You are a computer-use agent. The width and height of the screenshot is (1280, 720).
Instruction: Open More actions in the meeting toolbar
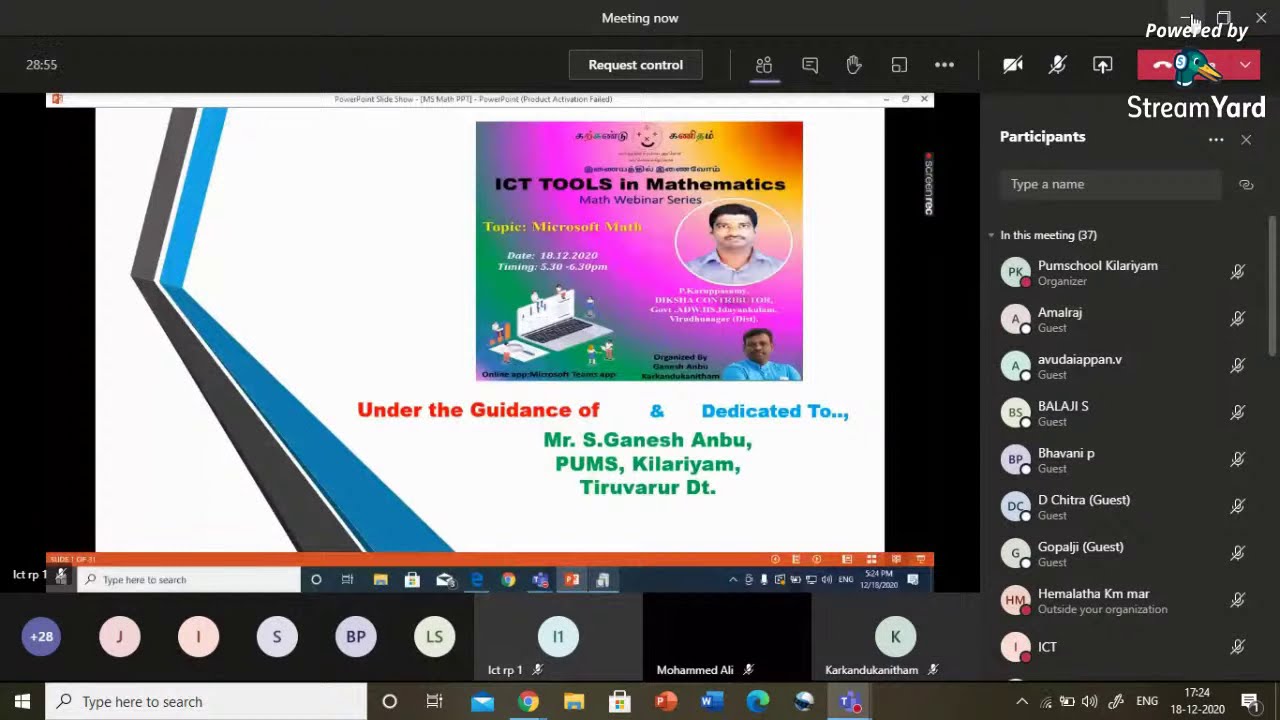pos(944,65)
